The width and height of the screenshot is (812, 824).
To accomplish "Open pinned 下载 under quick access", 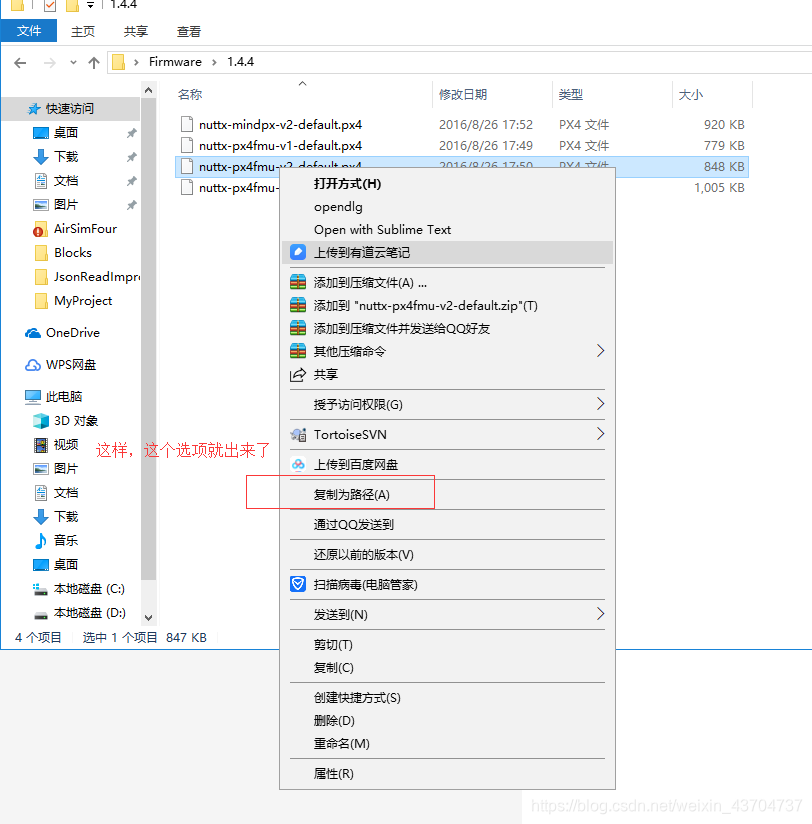I will coord(66,157).
